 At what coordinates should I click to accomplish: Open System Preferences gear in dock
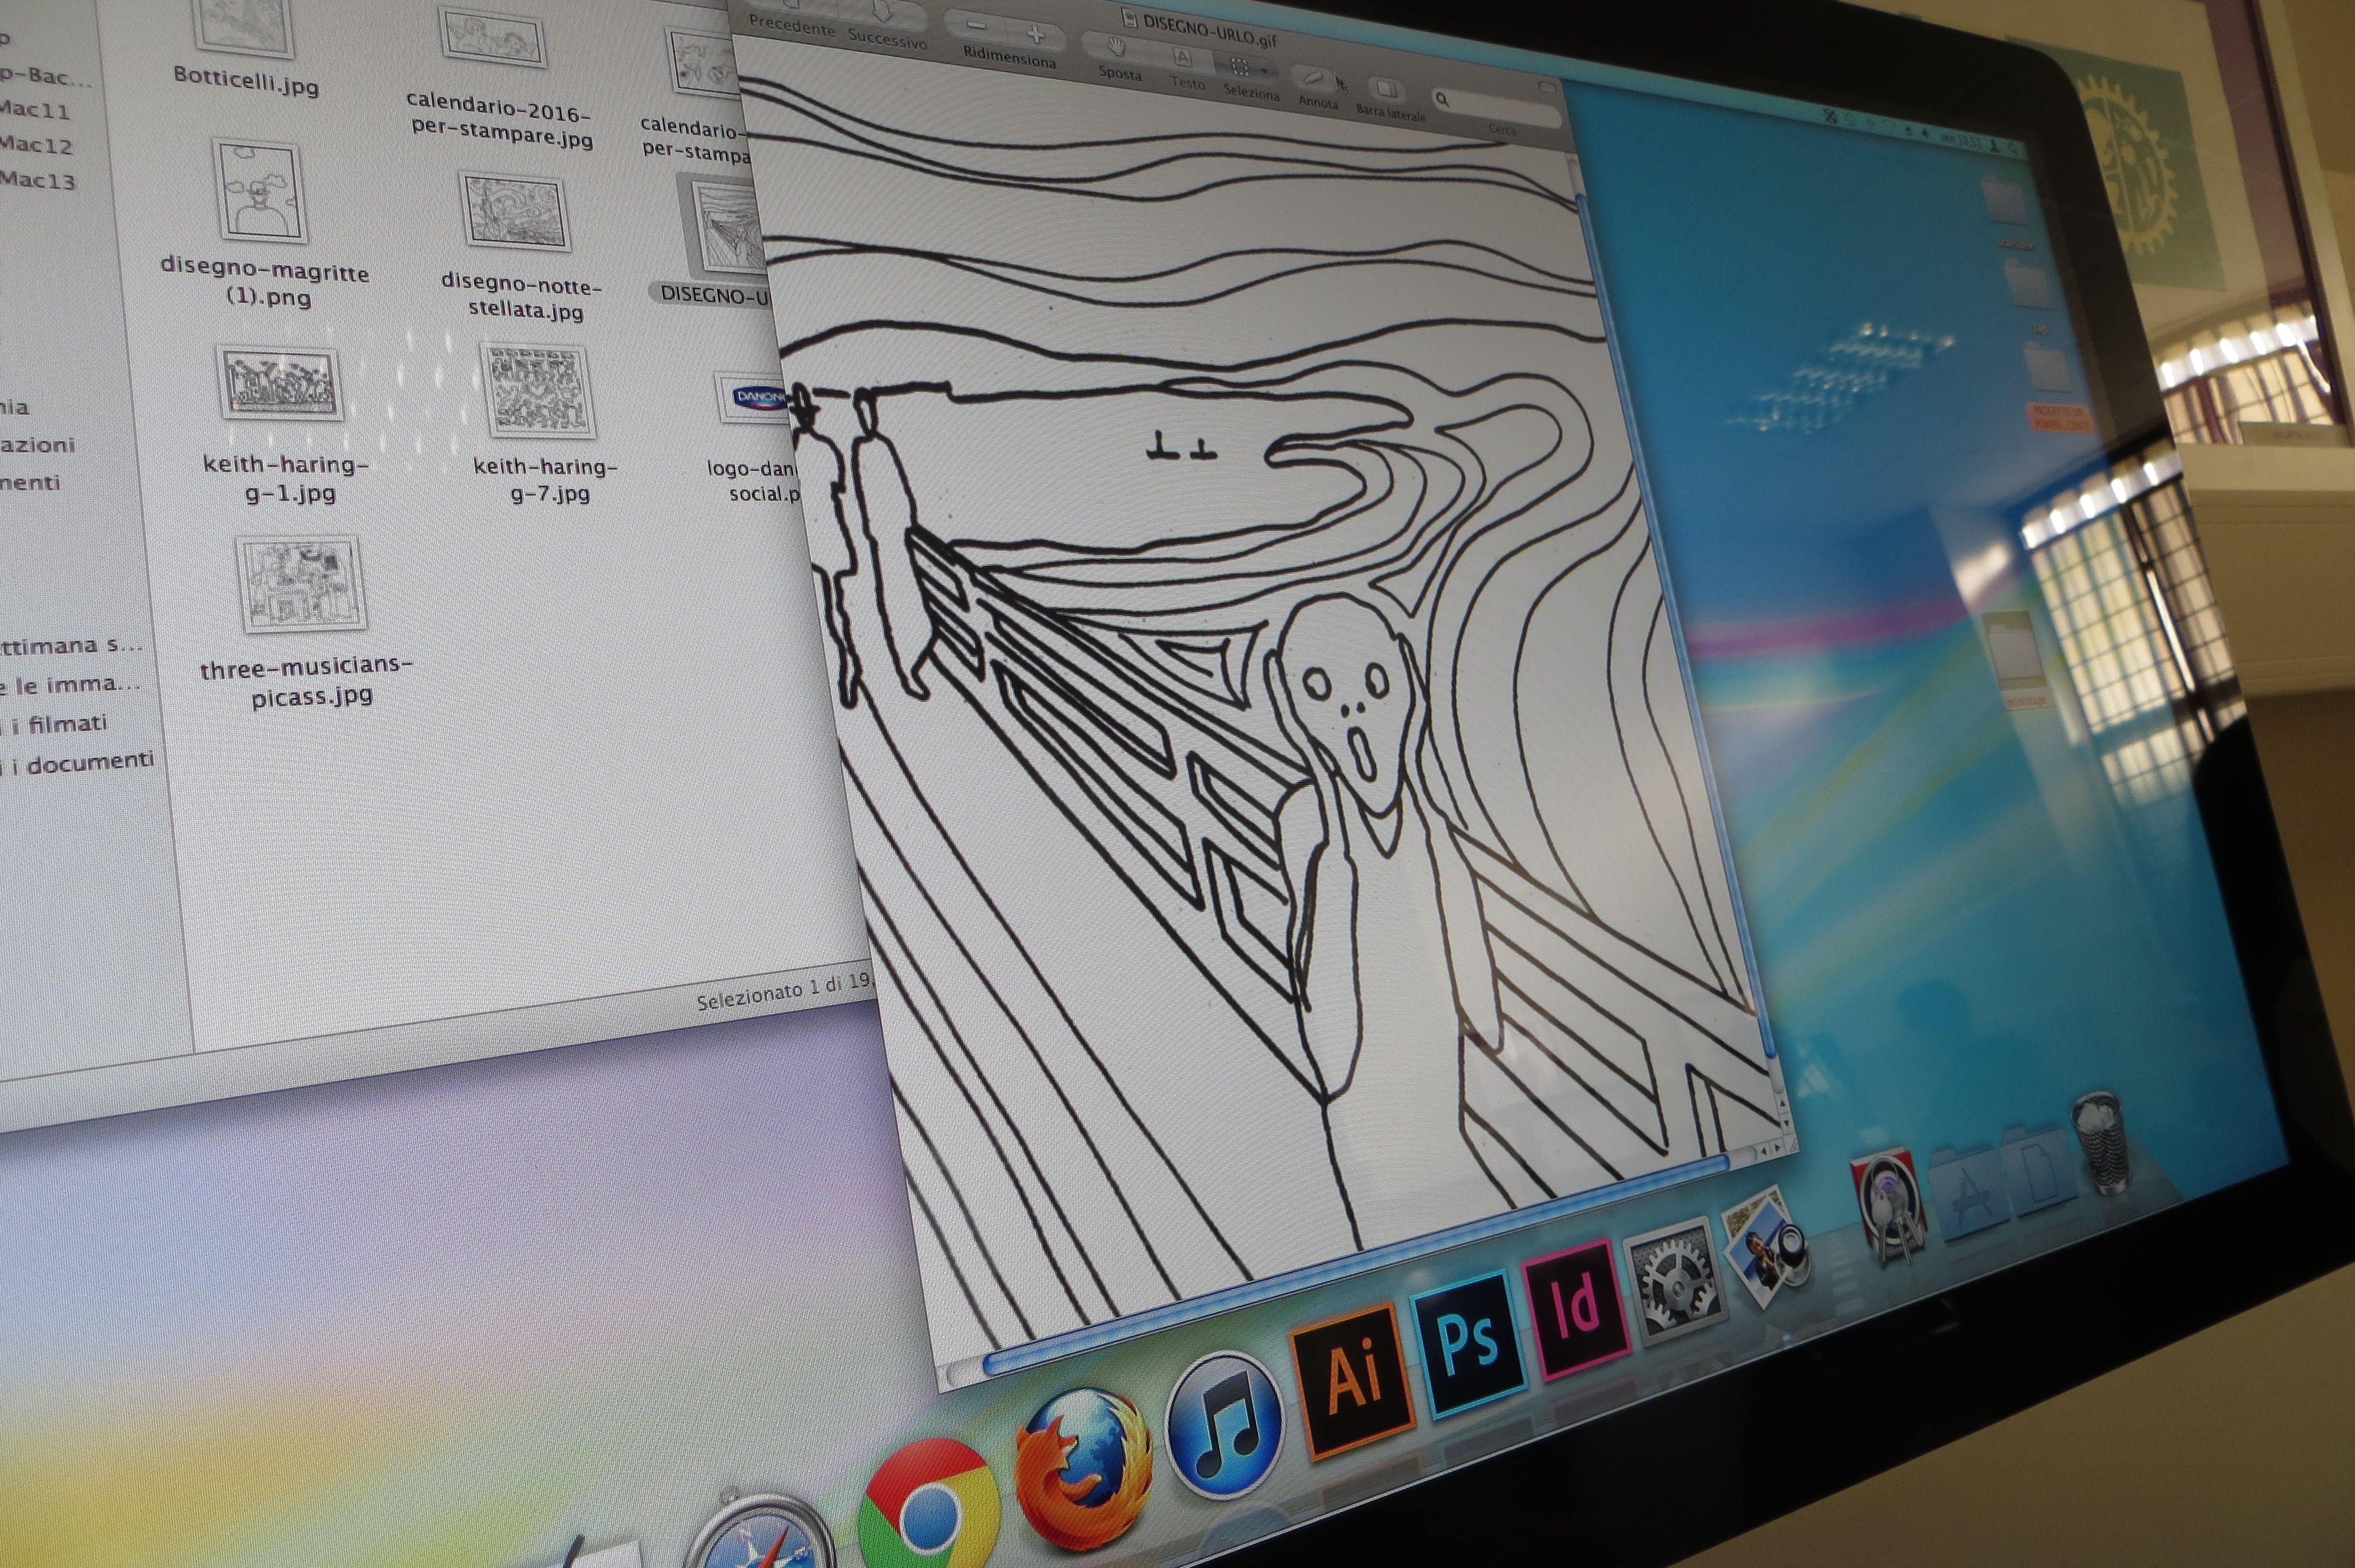click(x=1677, y=1282)
